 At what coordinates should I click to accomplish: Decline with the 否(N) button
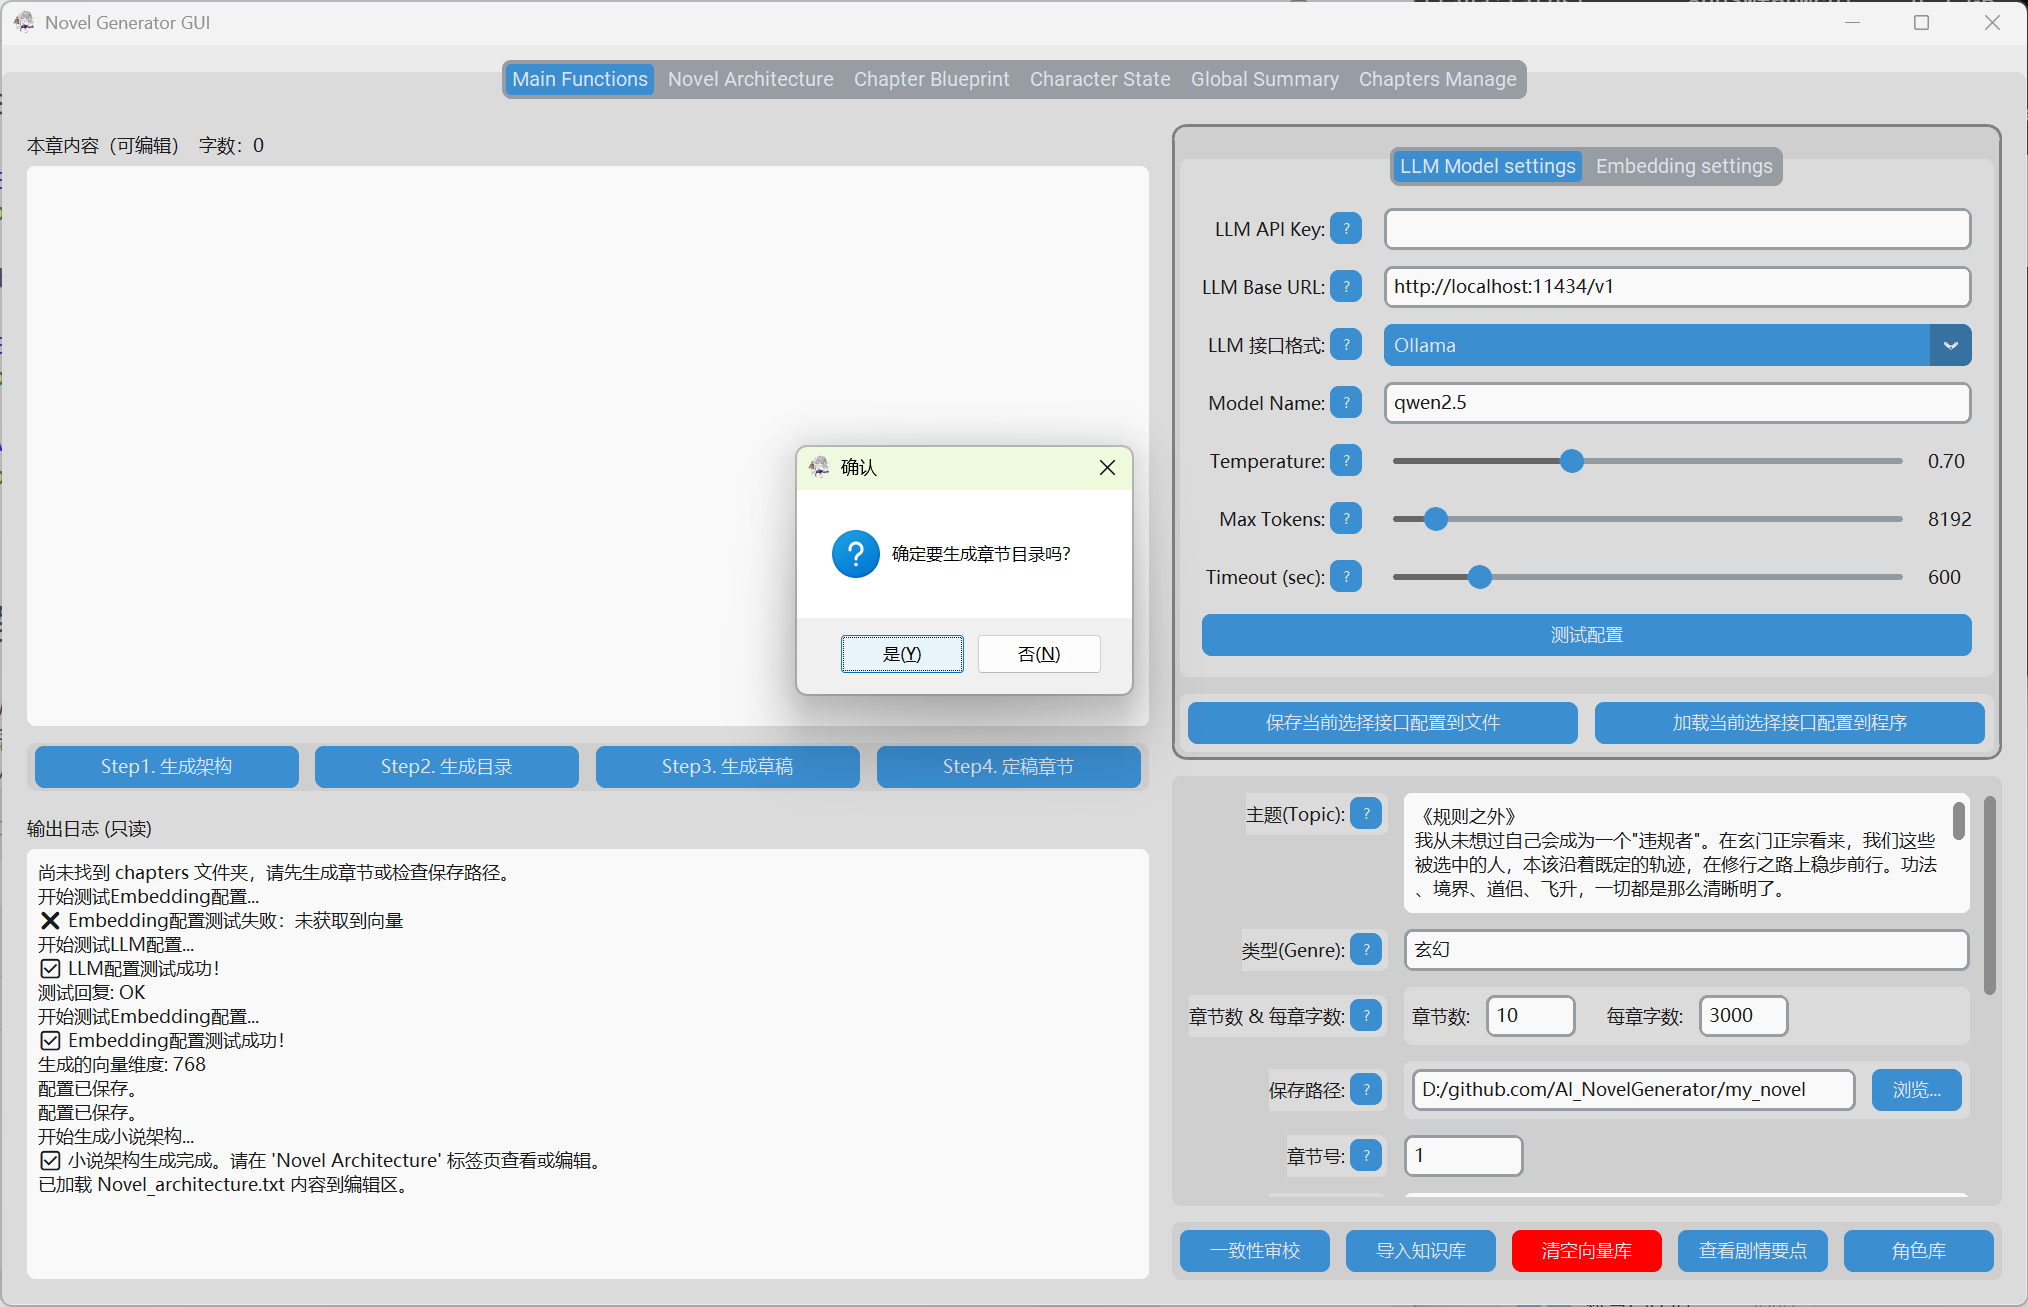coord(1039,654)
